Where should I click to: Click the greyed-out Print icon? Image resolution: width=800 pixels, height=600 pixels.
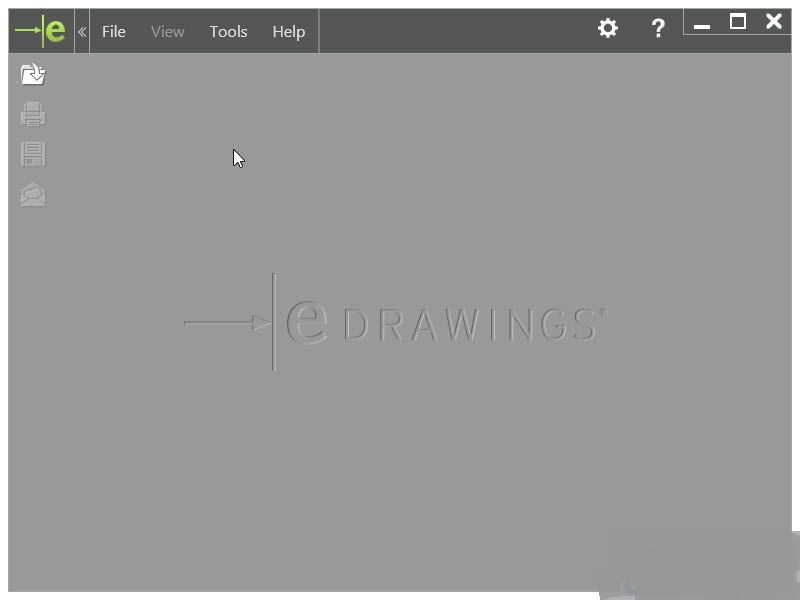pyautogui.click(x=33, y=115)
